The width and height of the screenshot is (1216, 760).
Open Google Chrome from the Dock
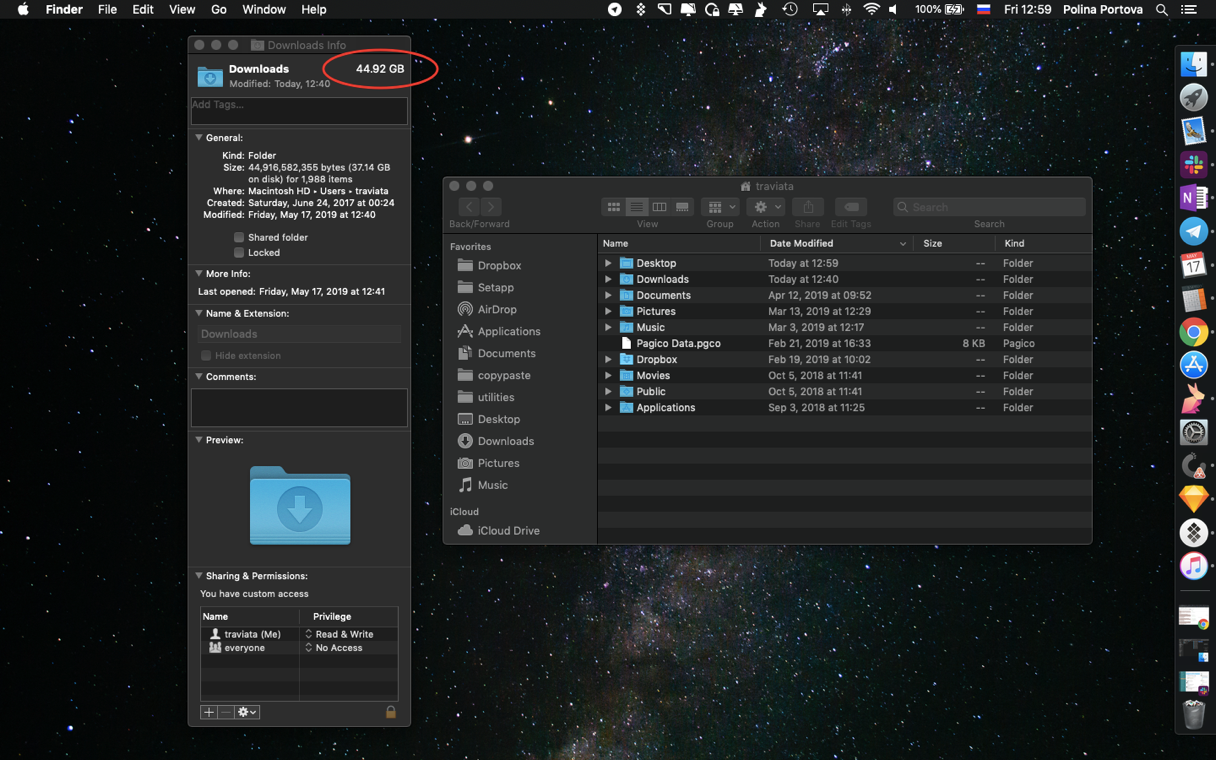click(1193, 331)
